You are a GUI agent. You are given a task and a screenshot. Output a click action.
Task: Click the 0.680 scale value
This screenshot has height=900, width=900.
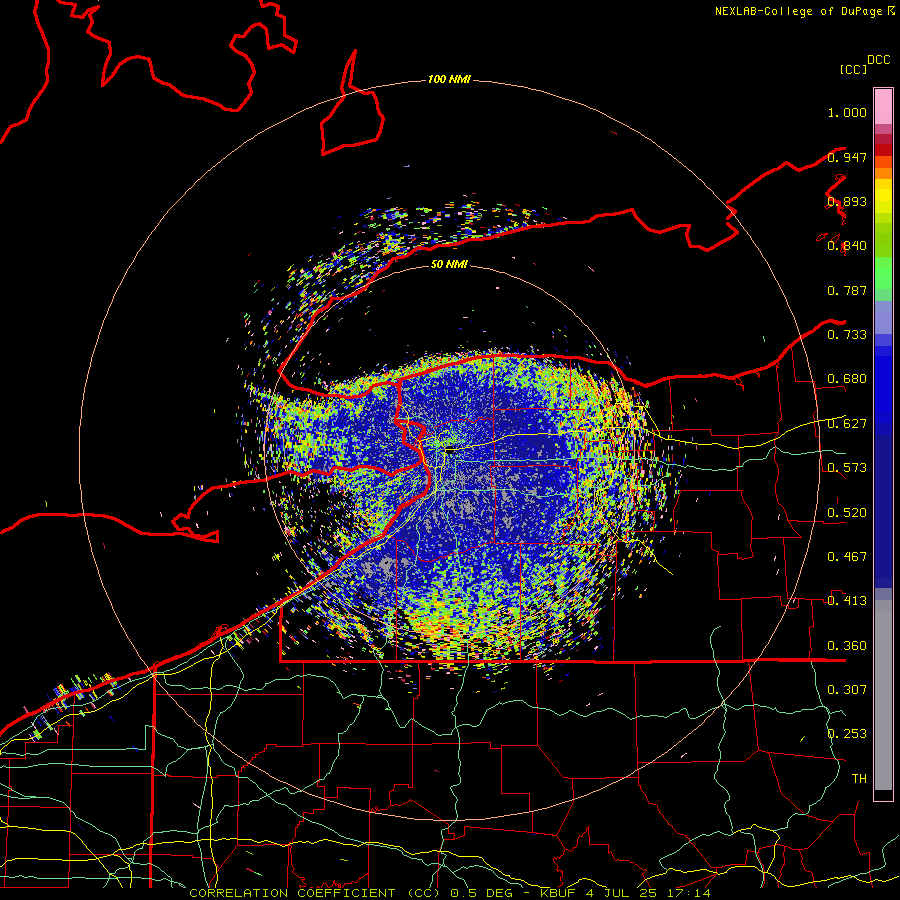[847, 379]
